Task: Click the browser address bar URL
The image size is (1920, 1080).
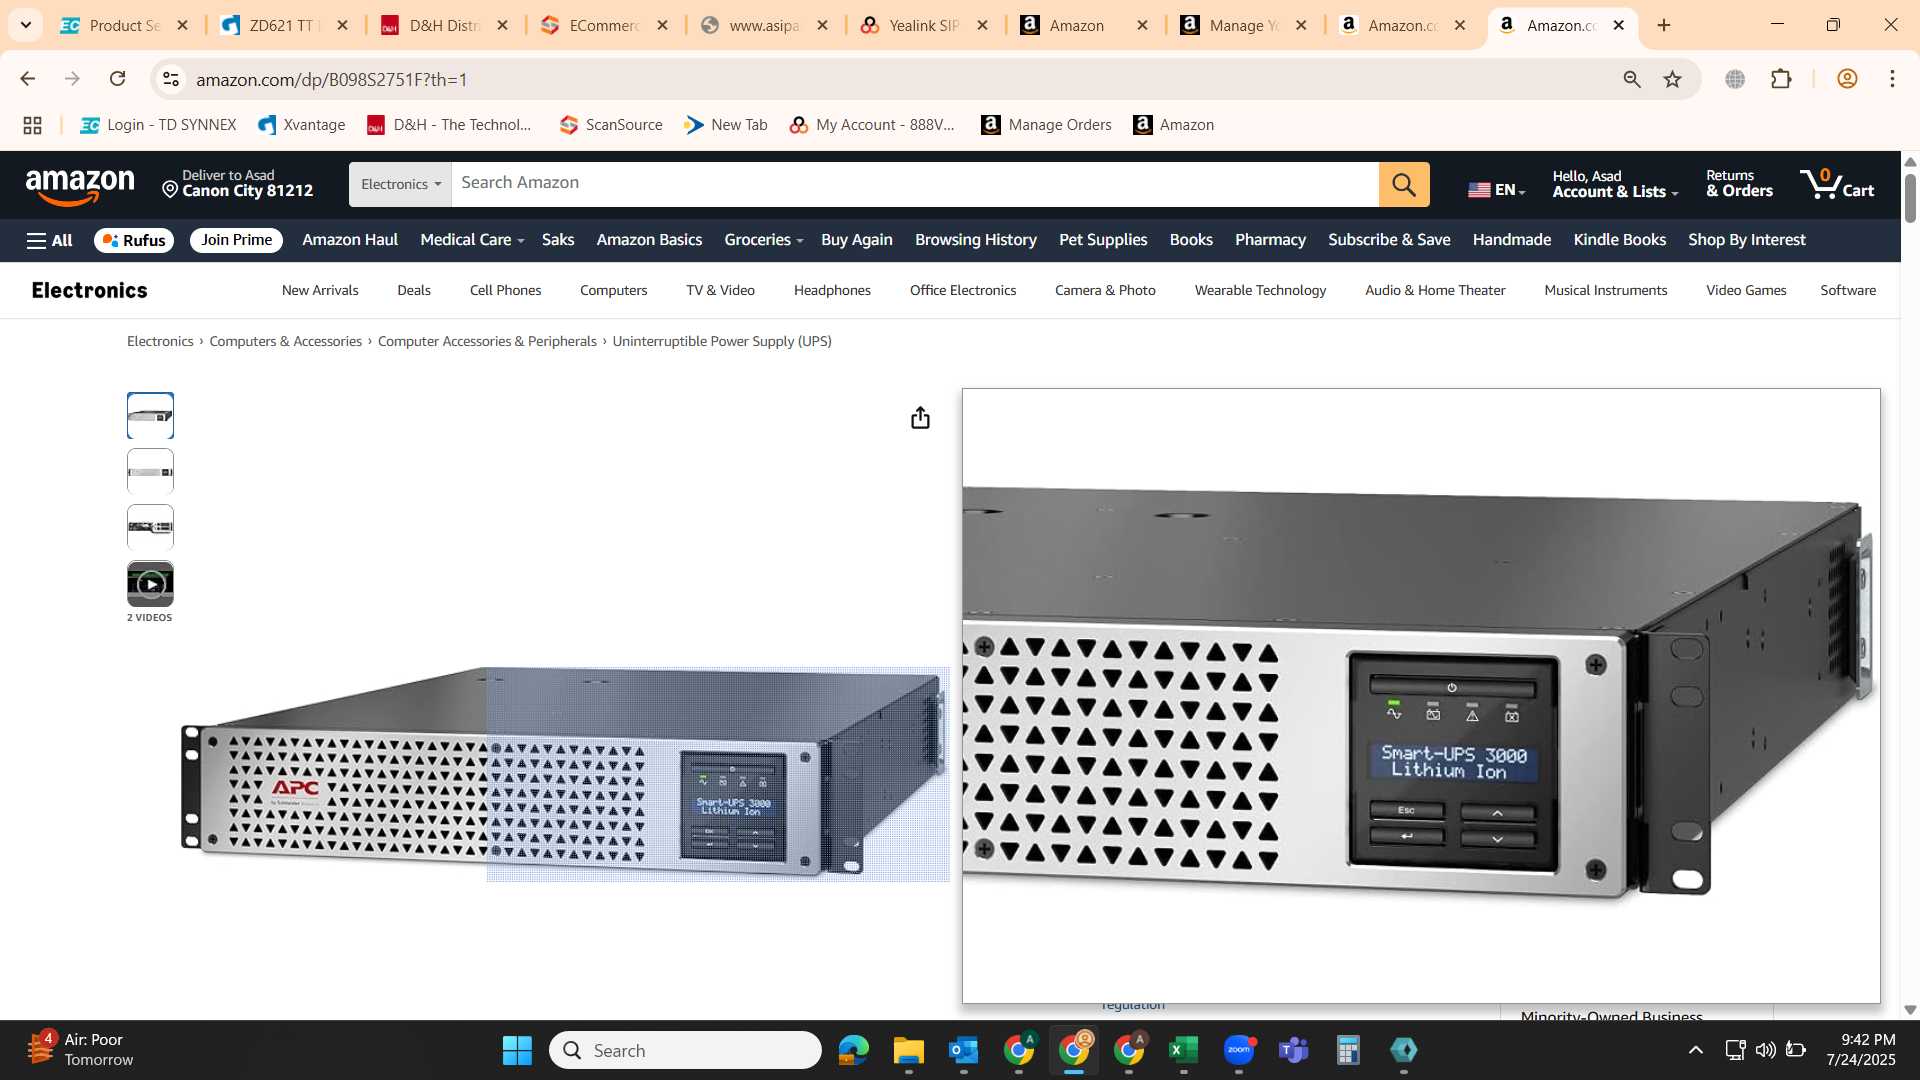Action: pos(331,79)
